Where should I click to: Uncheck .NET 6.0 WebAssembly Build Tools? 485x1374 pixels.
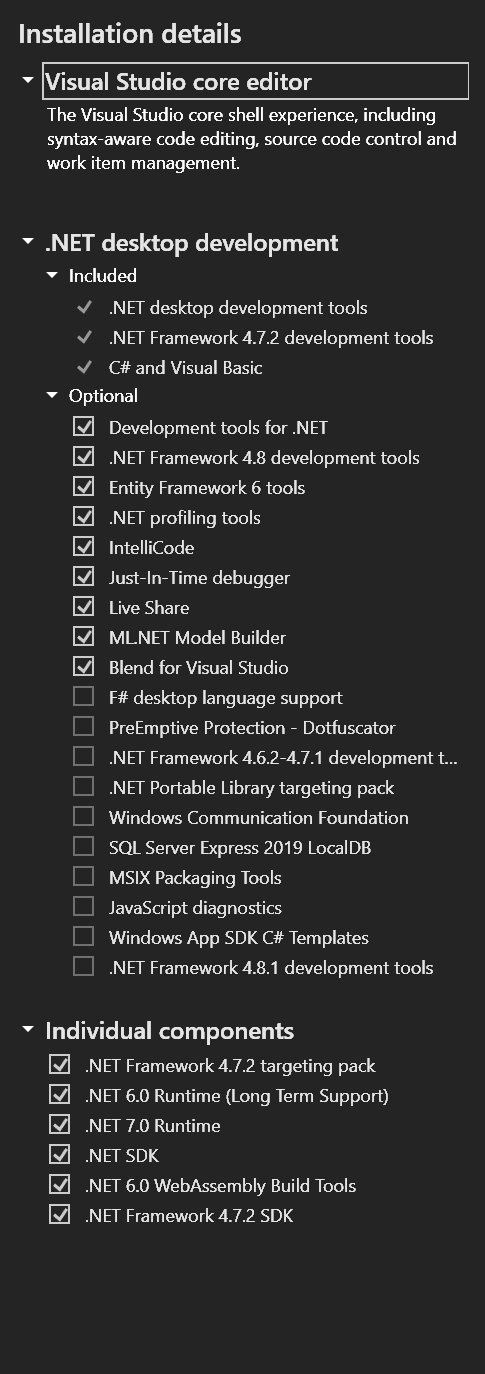pos(60,1185)
